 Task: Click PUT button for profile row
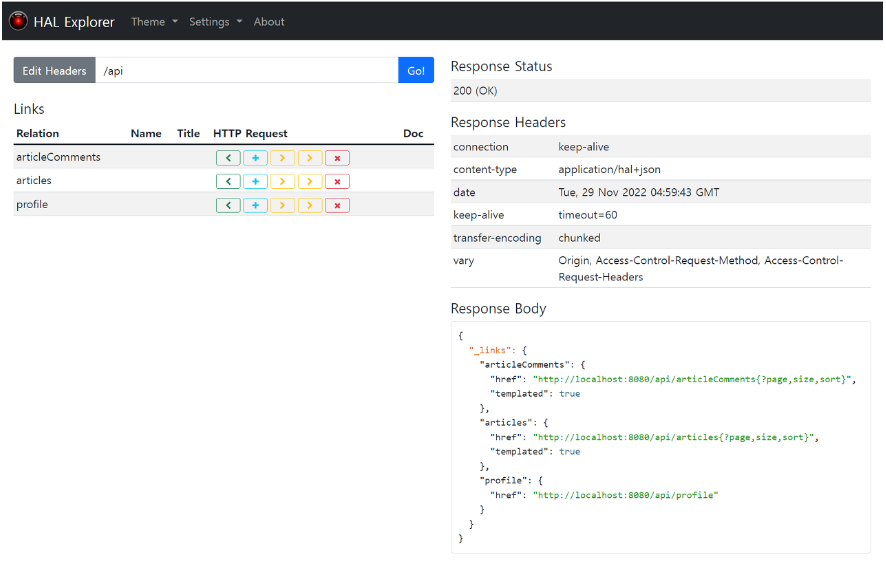click(x=283, y=205)
